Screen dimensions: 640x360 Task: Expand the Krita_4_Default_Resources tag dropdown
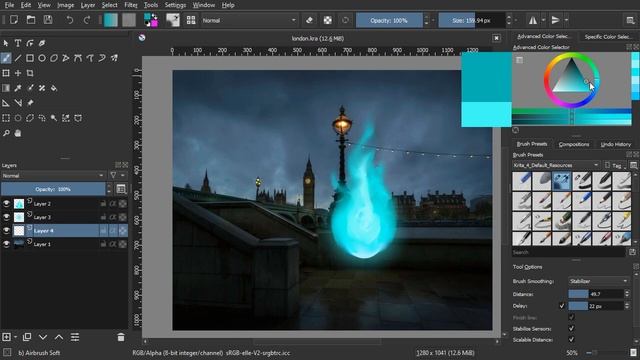tap(556, 165)
